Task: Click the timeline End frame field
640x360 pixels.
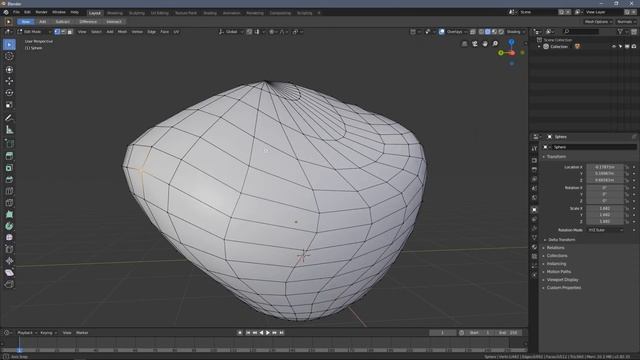Action: 509,333
